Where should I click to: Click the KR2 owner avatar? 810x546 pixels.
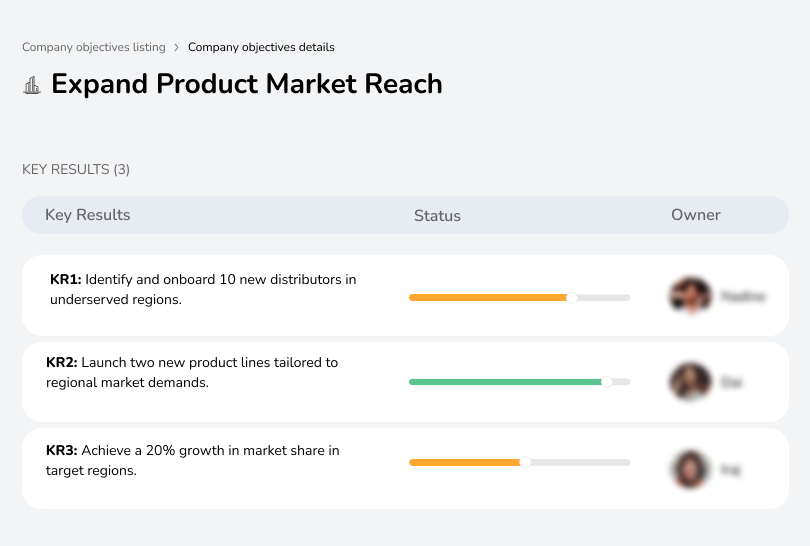click(691, 381)
